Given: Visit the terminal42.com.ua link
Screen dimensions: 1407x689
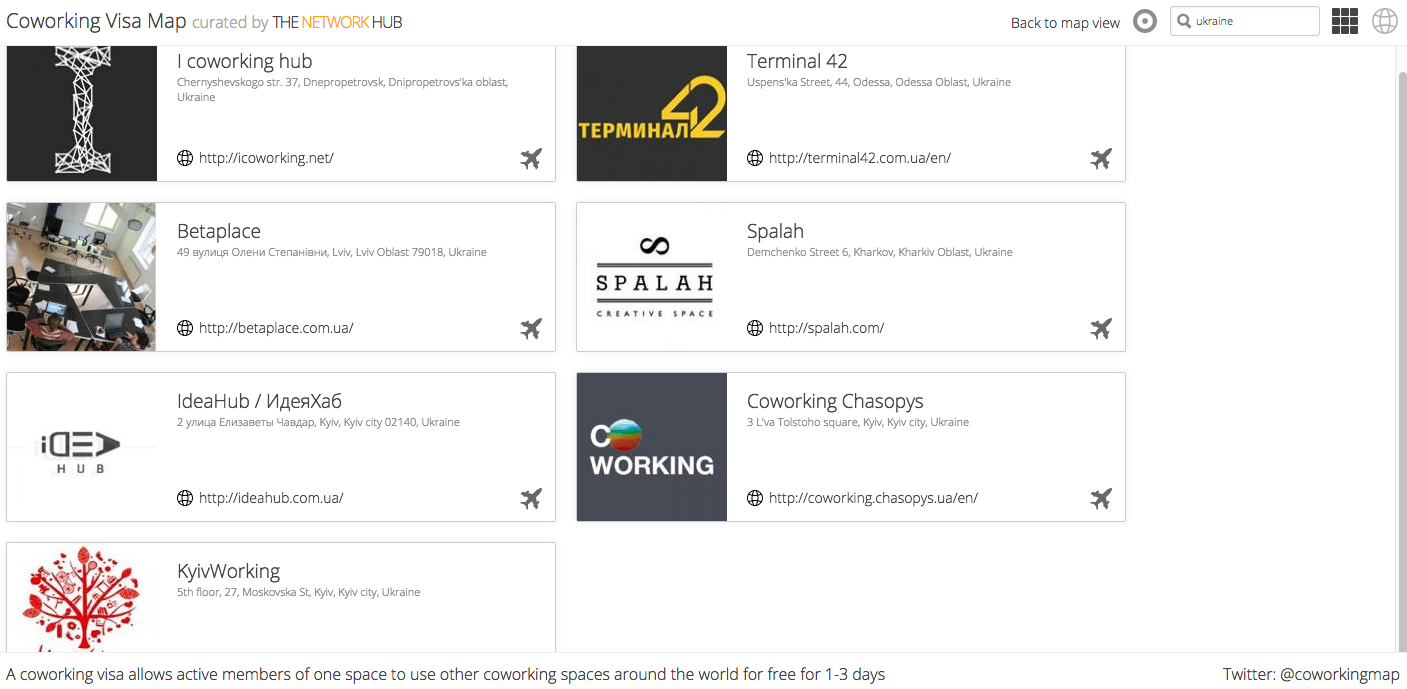Looking at the screenshot, I should [x=859, y=158].
